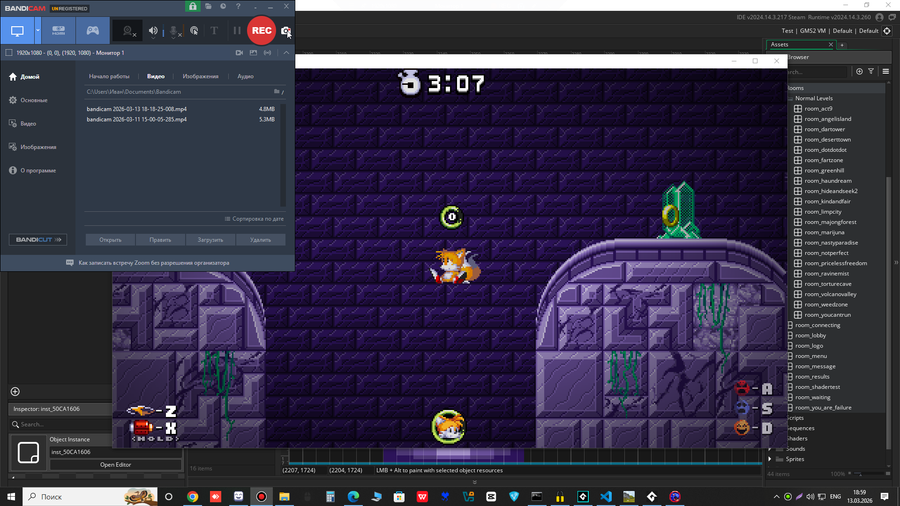This screenshot has width=900, height=506.
Task: Open Visual Studio Code from taskbar
Action: [x=606, y=497]
